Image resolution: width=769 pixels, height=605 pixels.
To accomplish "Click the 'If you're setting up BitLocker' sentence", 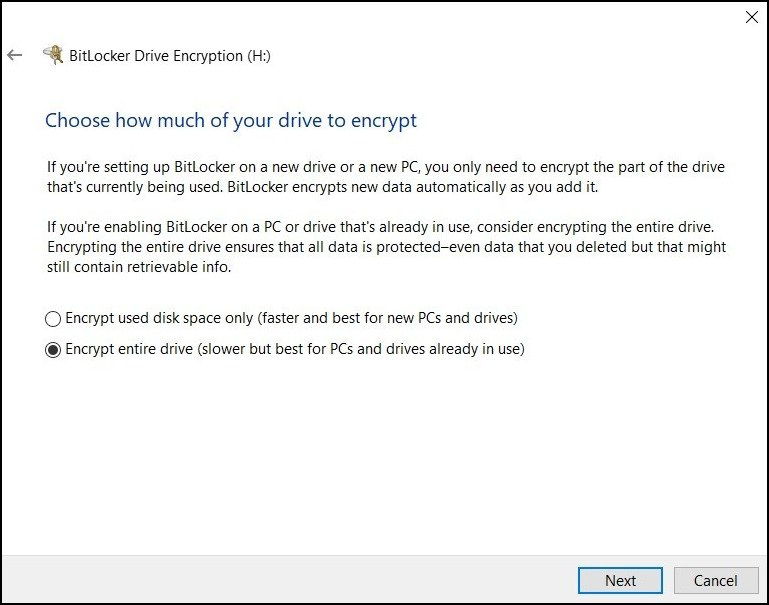I will pyautogui.click(x=386, y=167).
